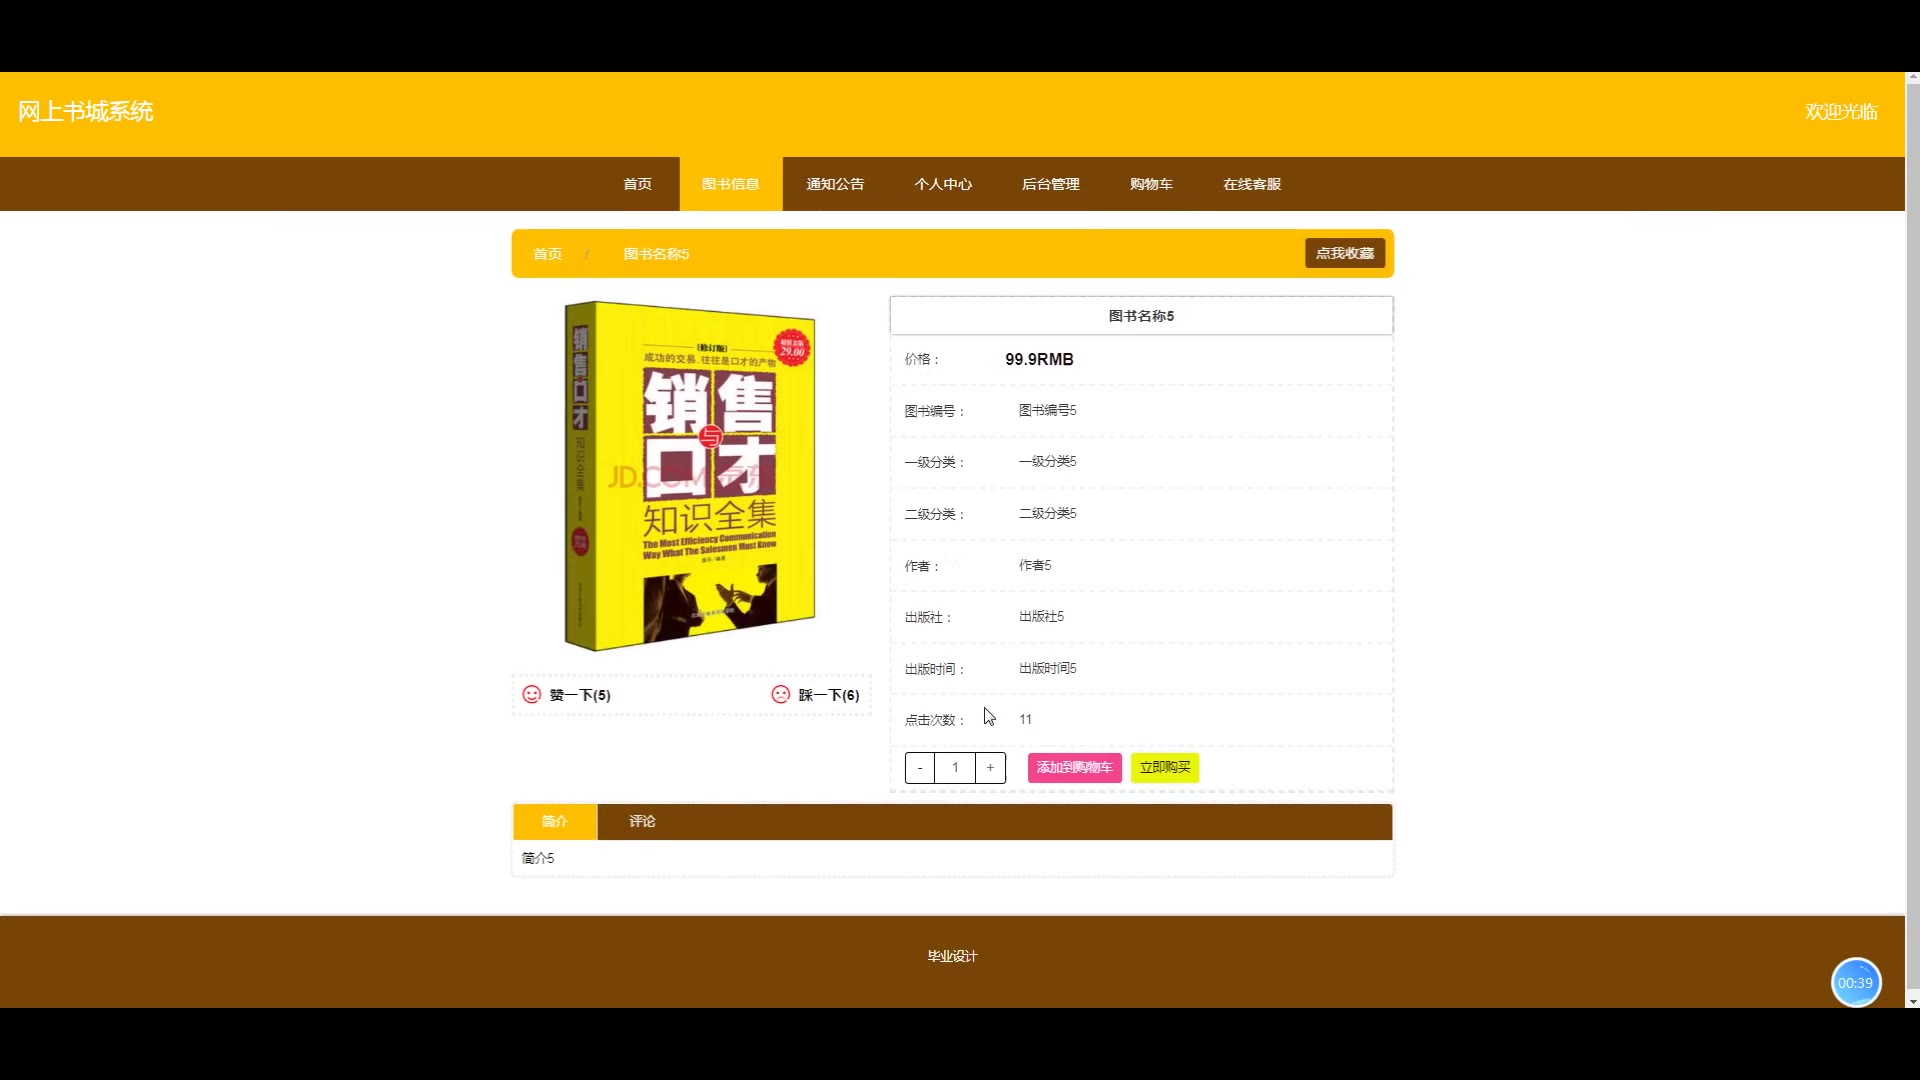Open the 通知公告 menu item

[835, 184]
